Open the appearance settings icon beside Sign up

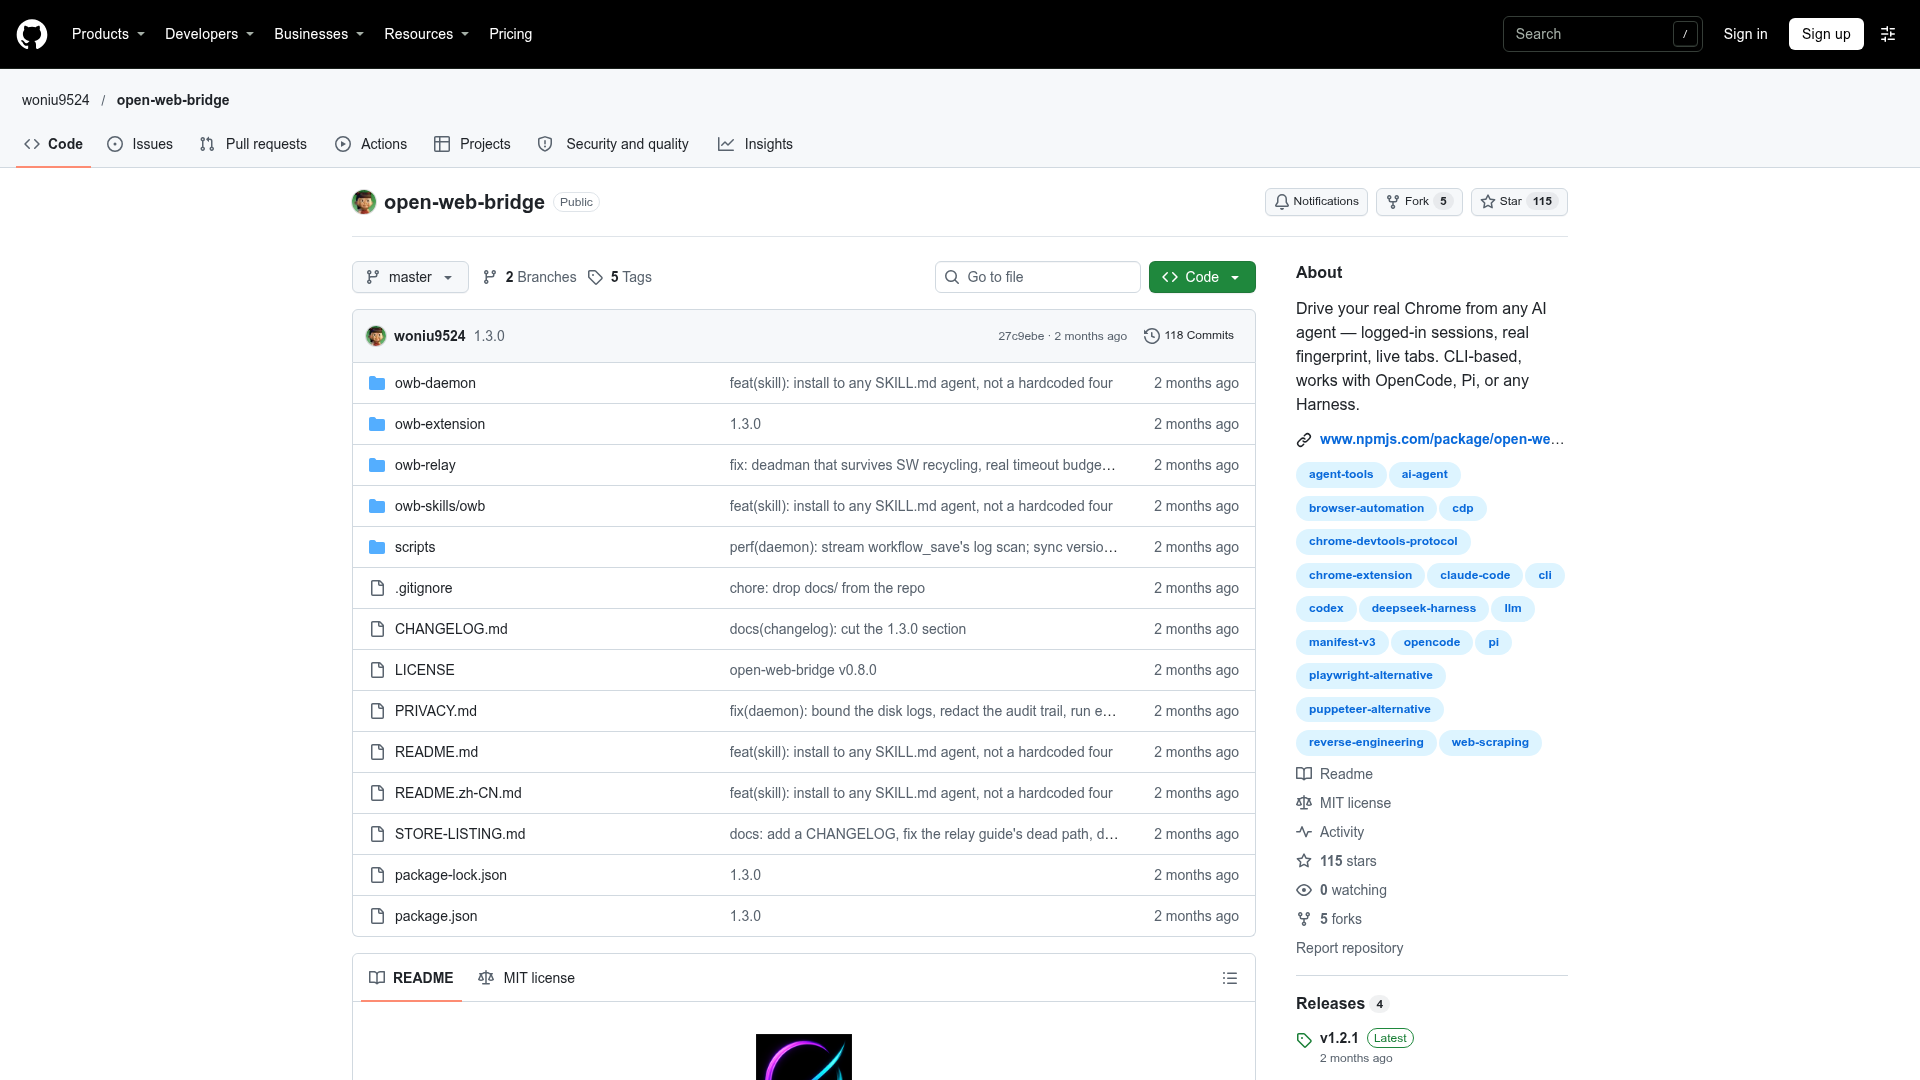pyautogui.click(x=1888, y=34)
